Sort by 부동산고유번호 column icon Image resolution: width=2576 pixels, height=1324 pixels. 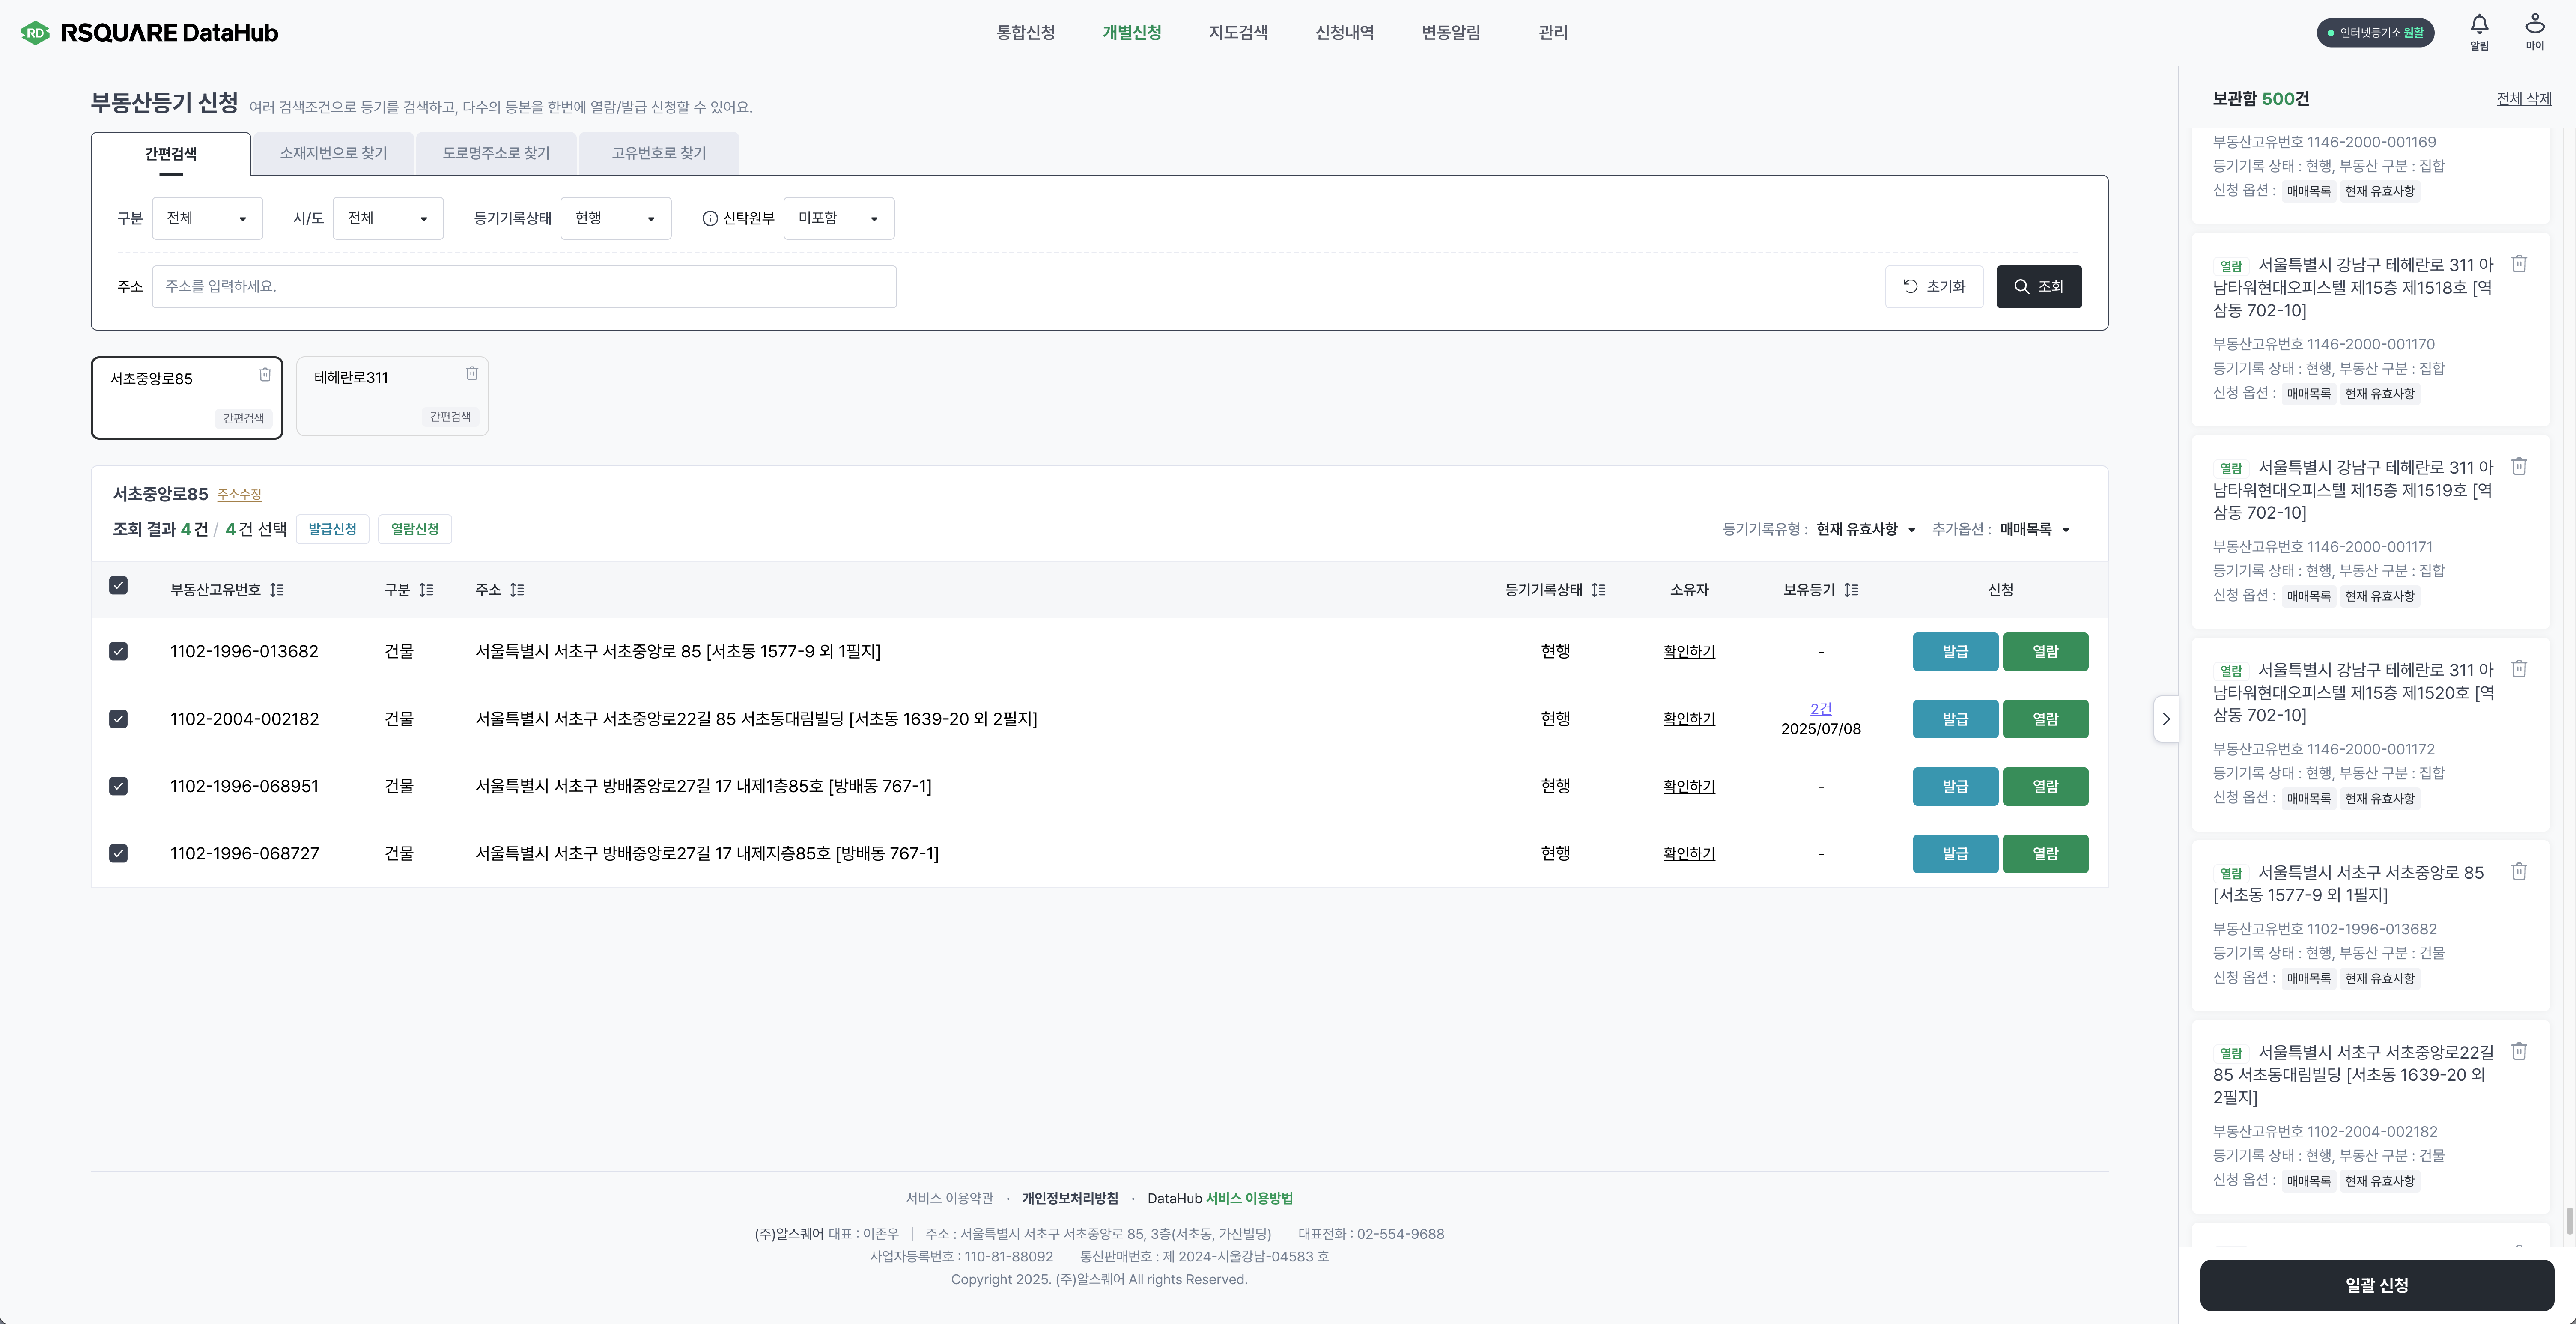[277, 590]
